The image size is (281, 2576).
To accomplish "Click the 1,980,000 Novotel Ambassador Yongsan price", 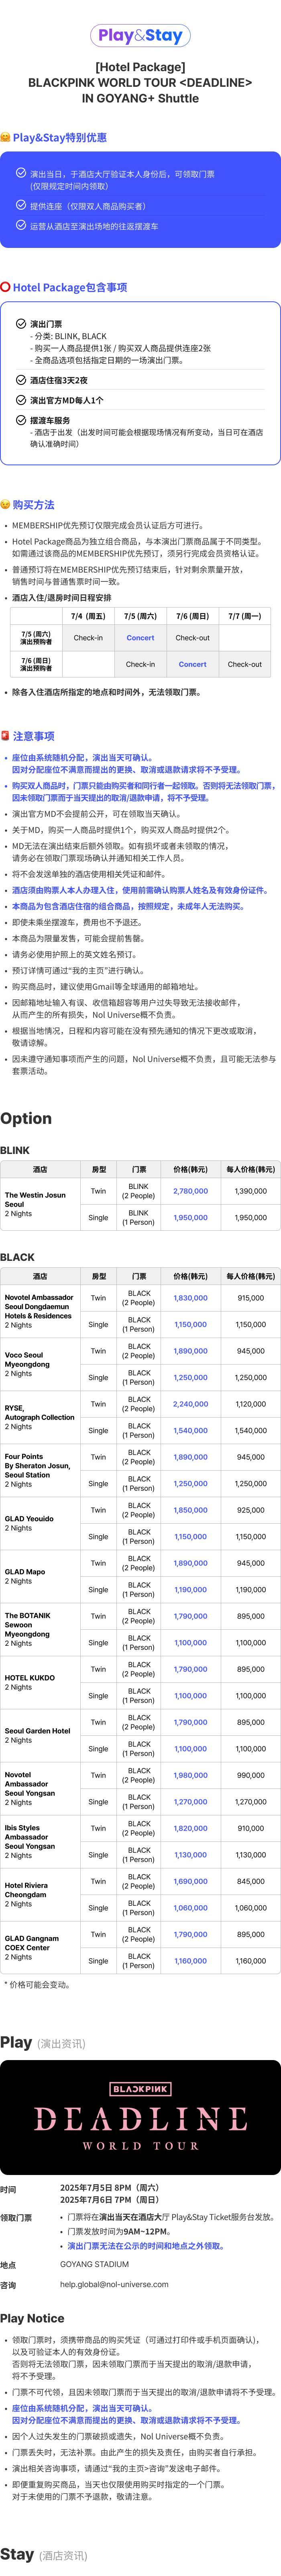I will [190, 1775].
